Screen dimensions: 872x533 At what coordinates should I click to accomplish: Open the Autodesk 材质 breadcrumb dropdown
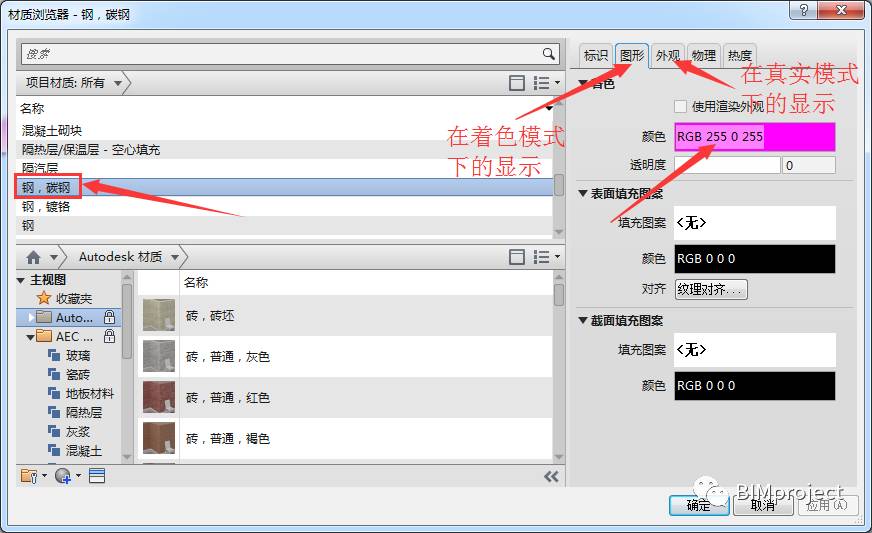[175, 257]
